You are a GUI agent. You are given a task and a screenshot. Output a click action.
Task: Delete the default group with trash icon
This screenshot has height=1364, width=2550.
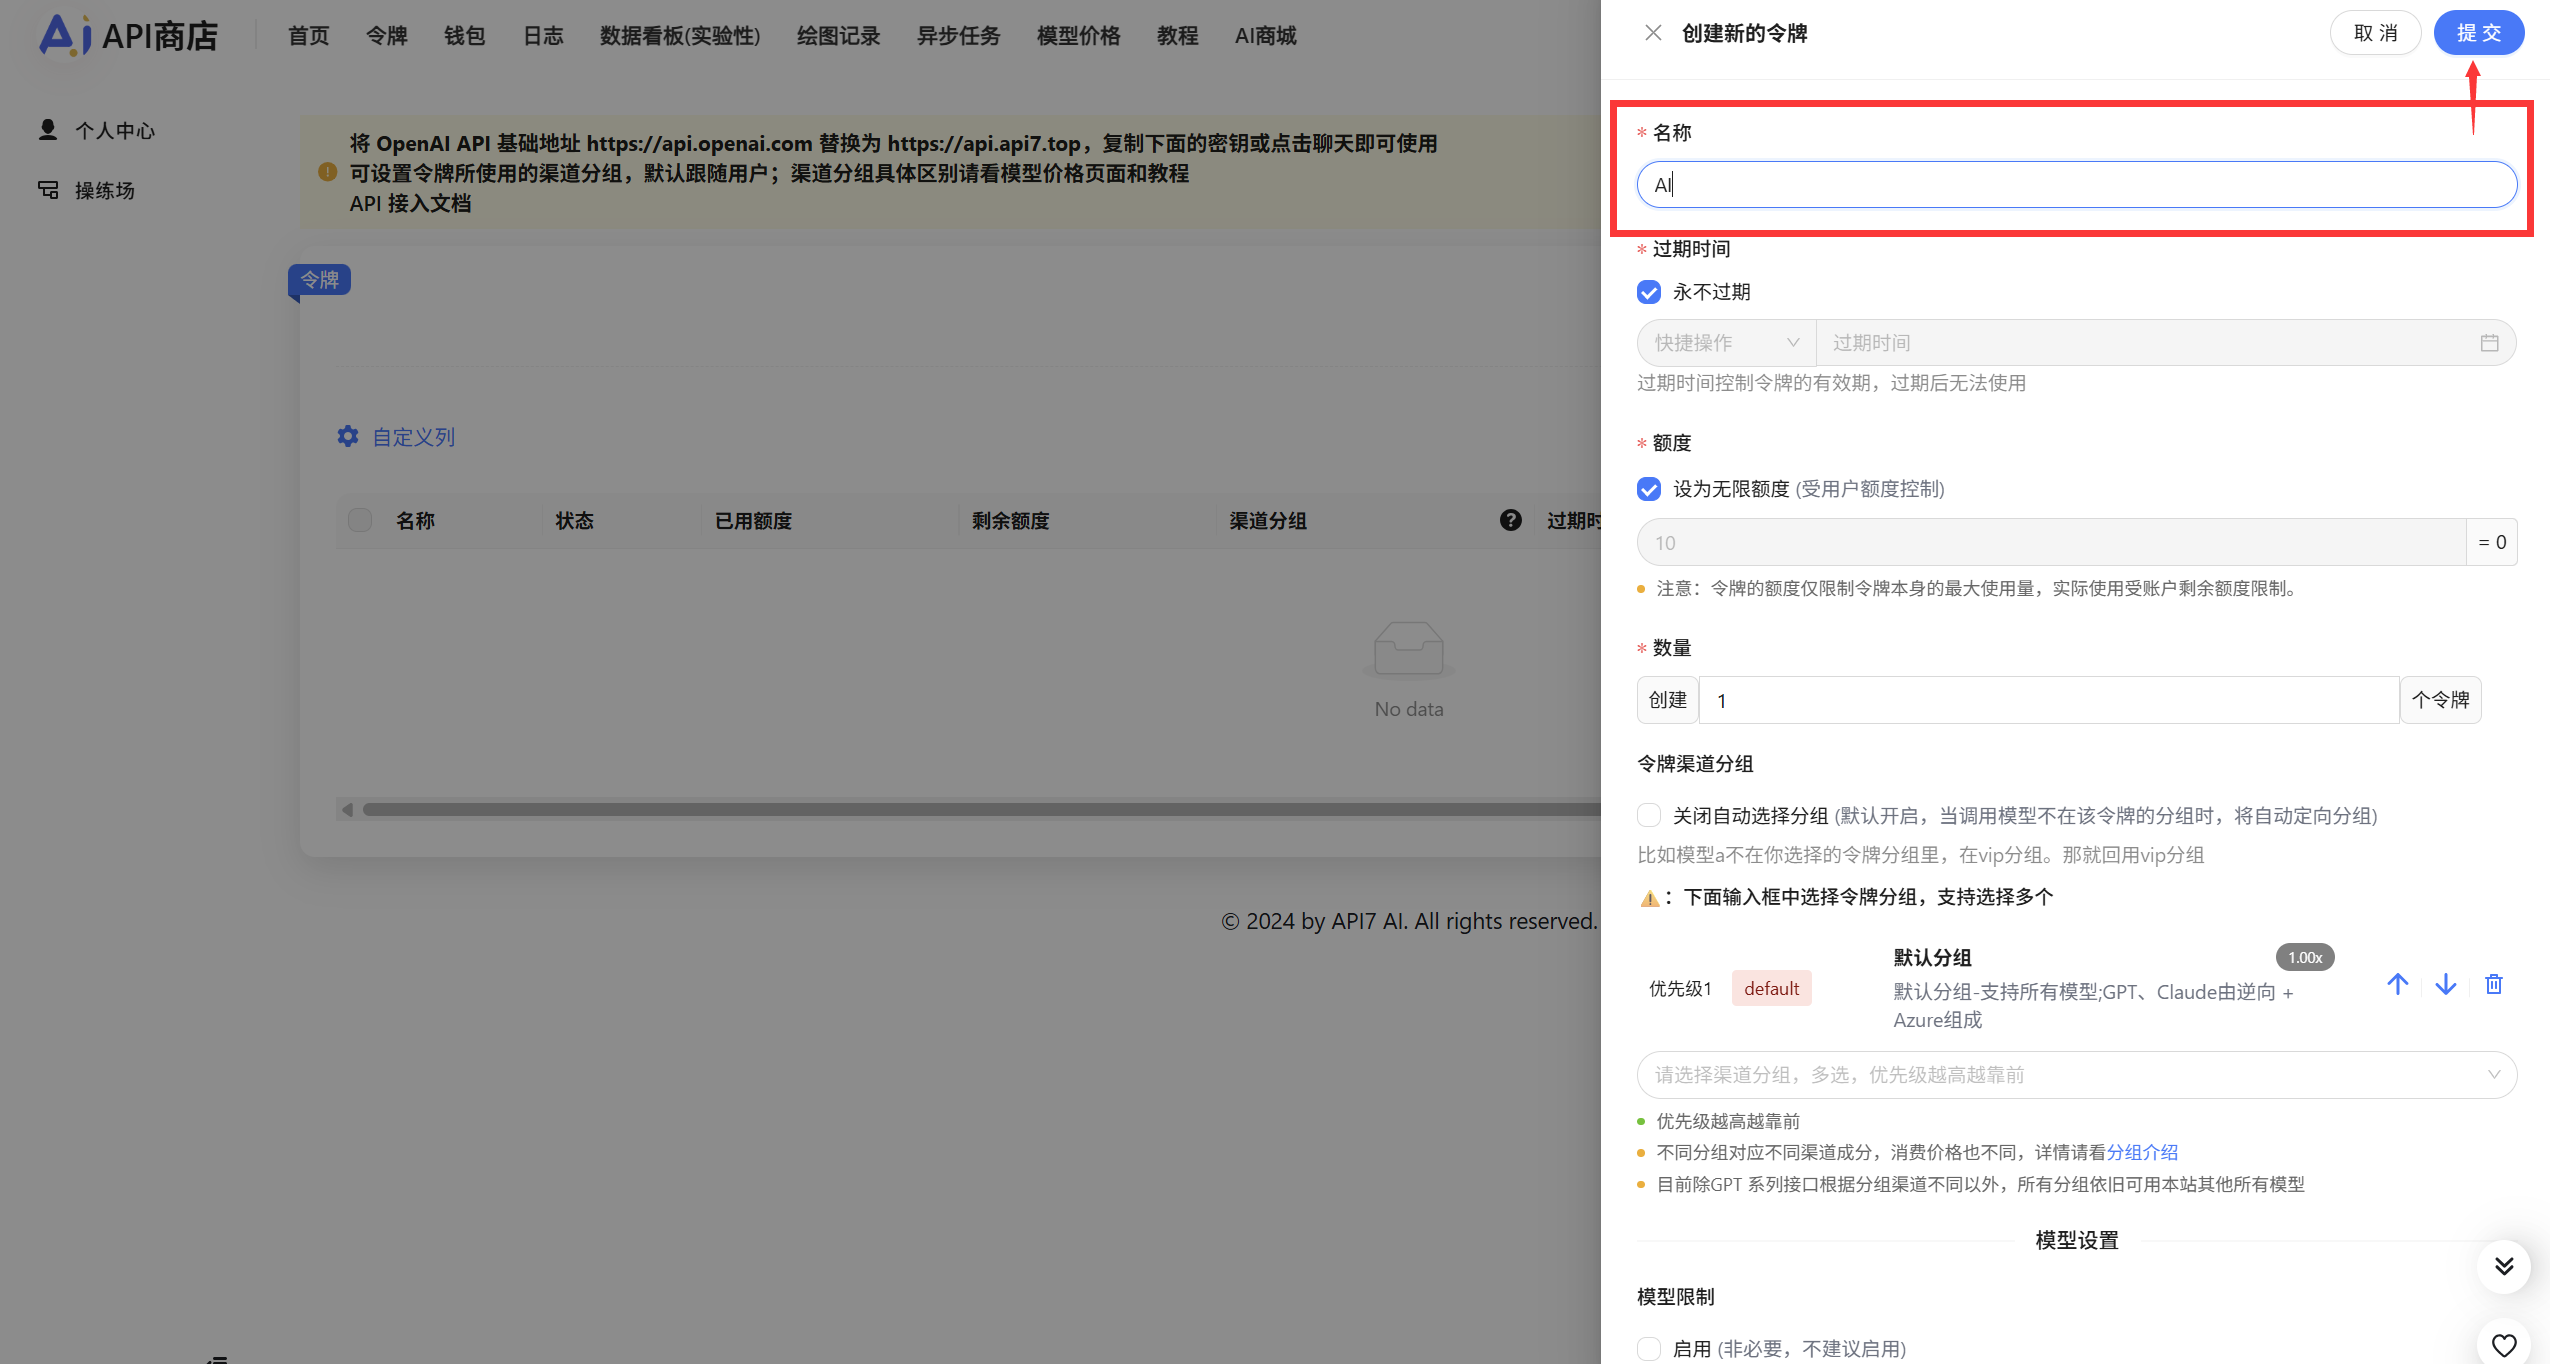click(x=2494, y=985)
